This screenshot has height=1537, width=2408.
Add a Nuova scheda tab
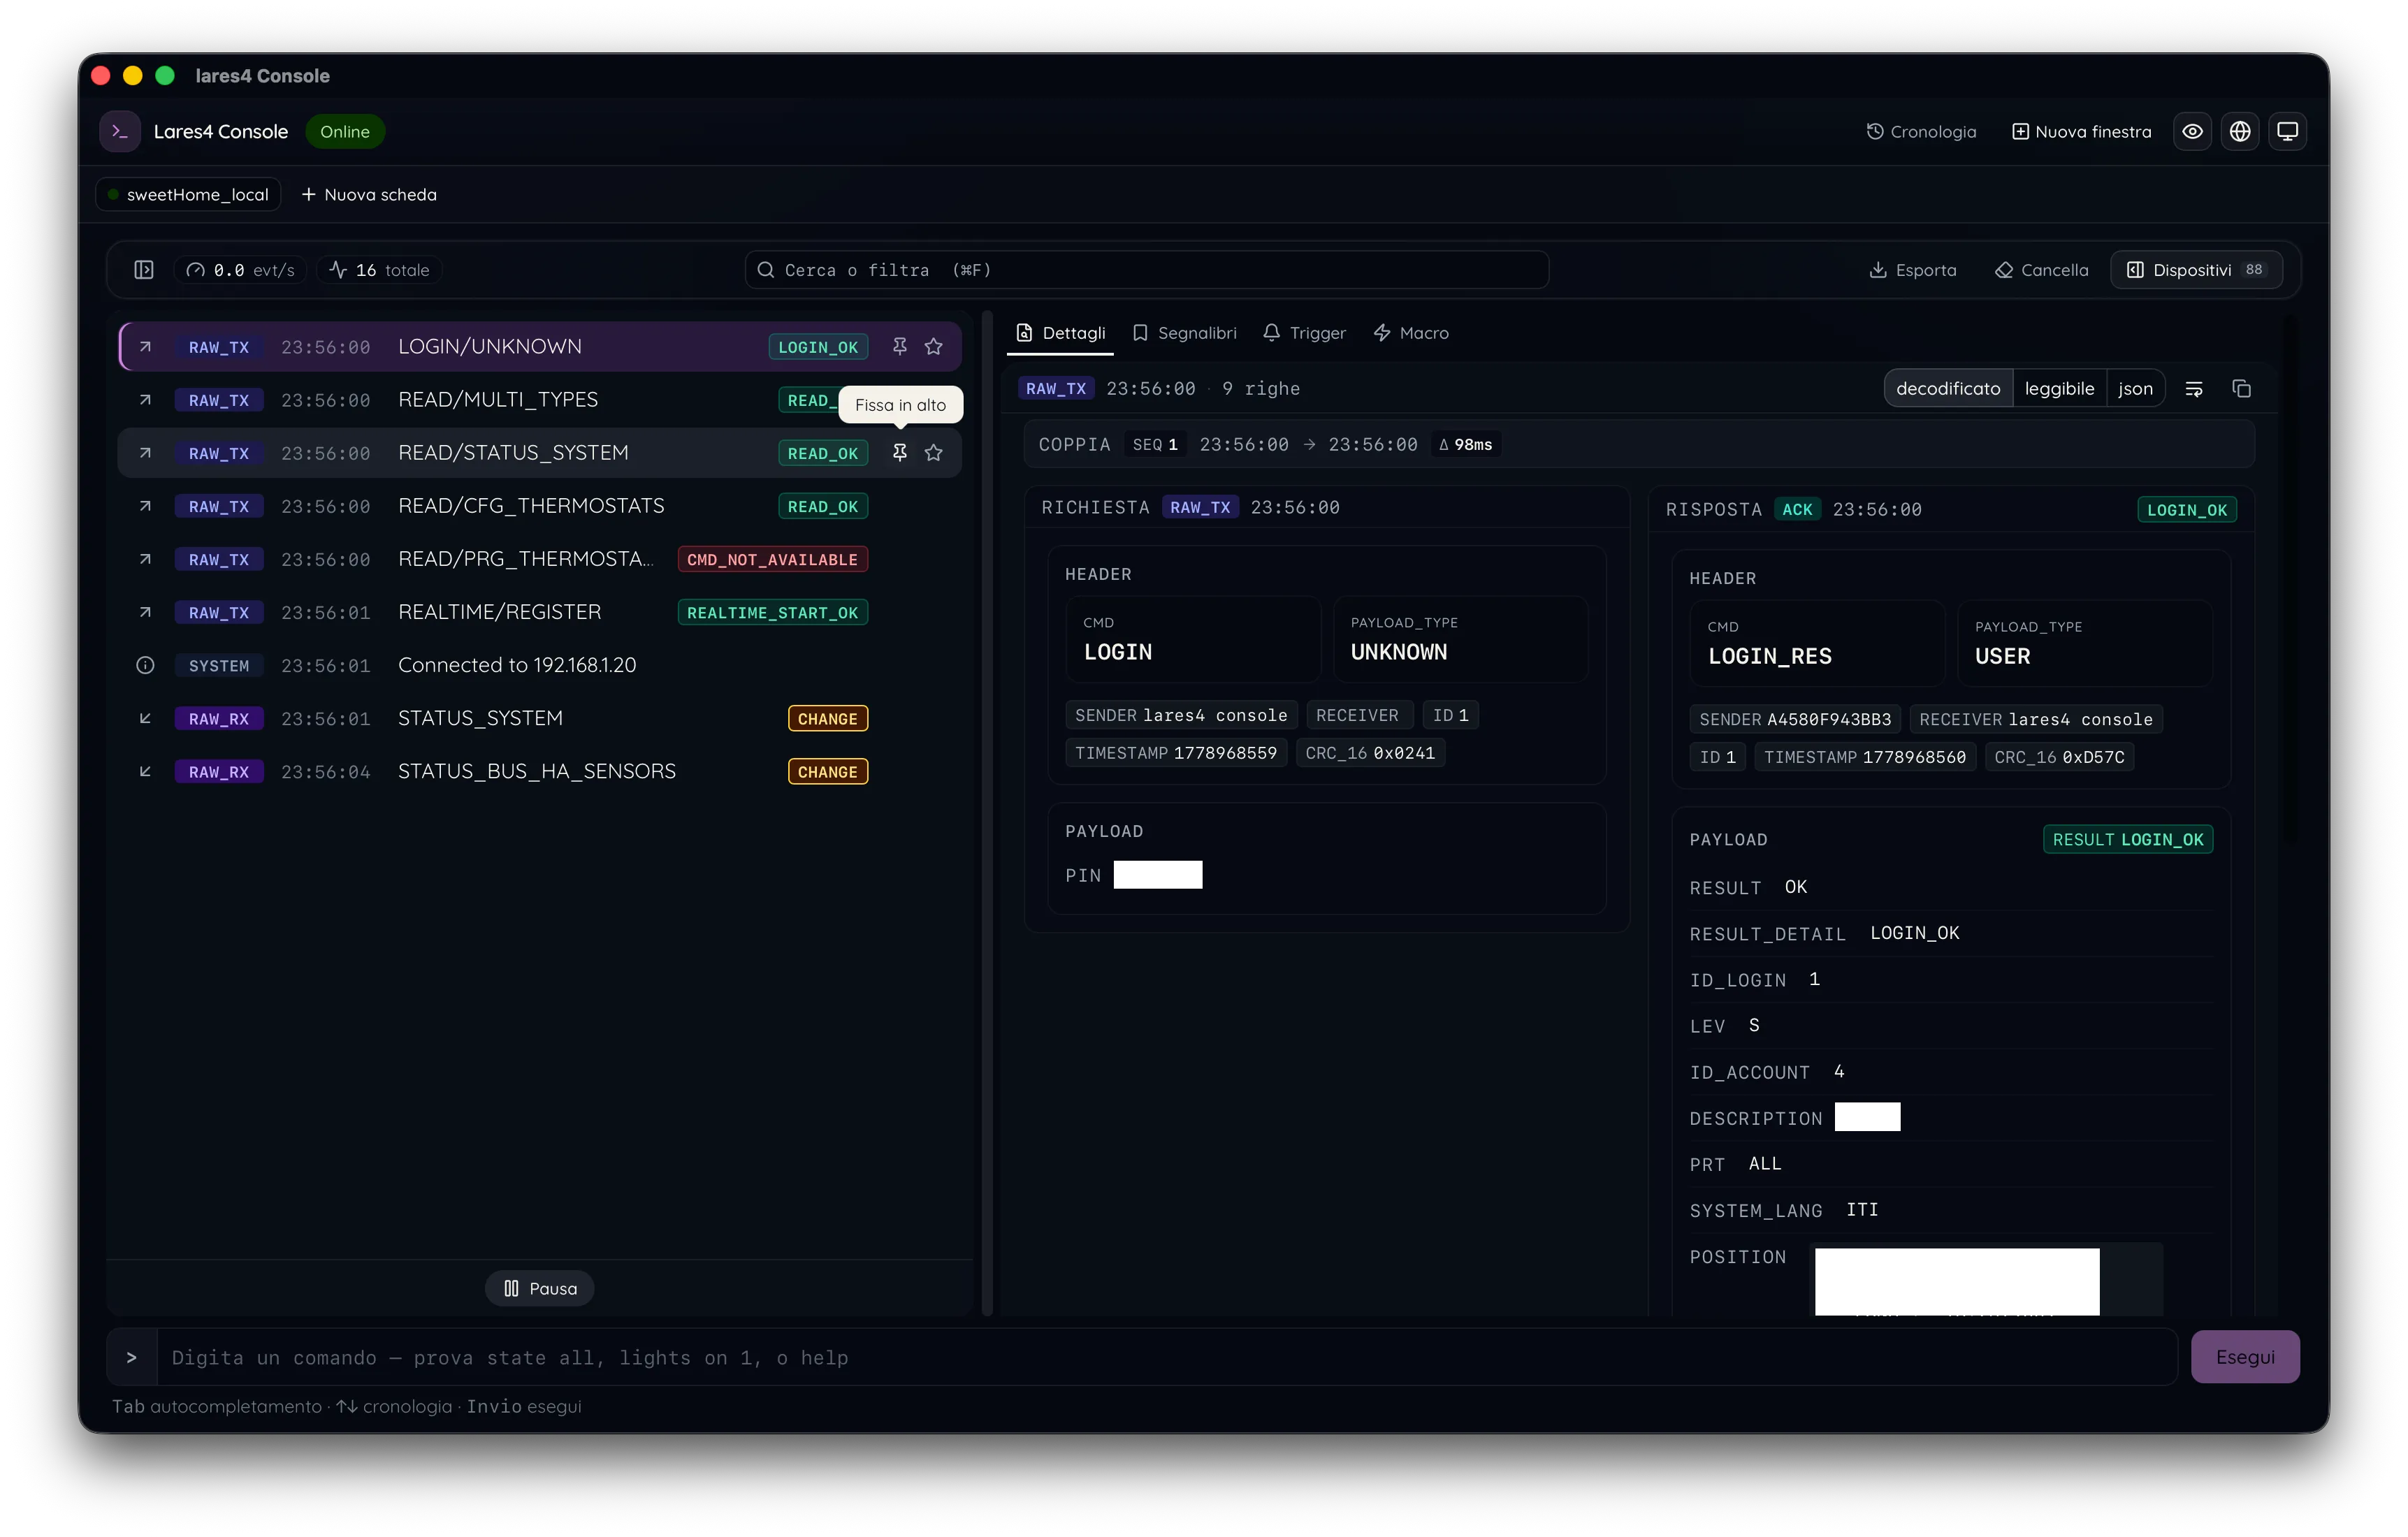click(x=369, y=194)
